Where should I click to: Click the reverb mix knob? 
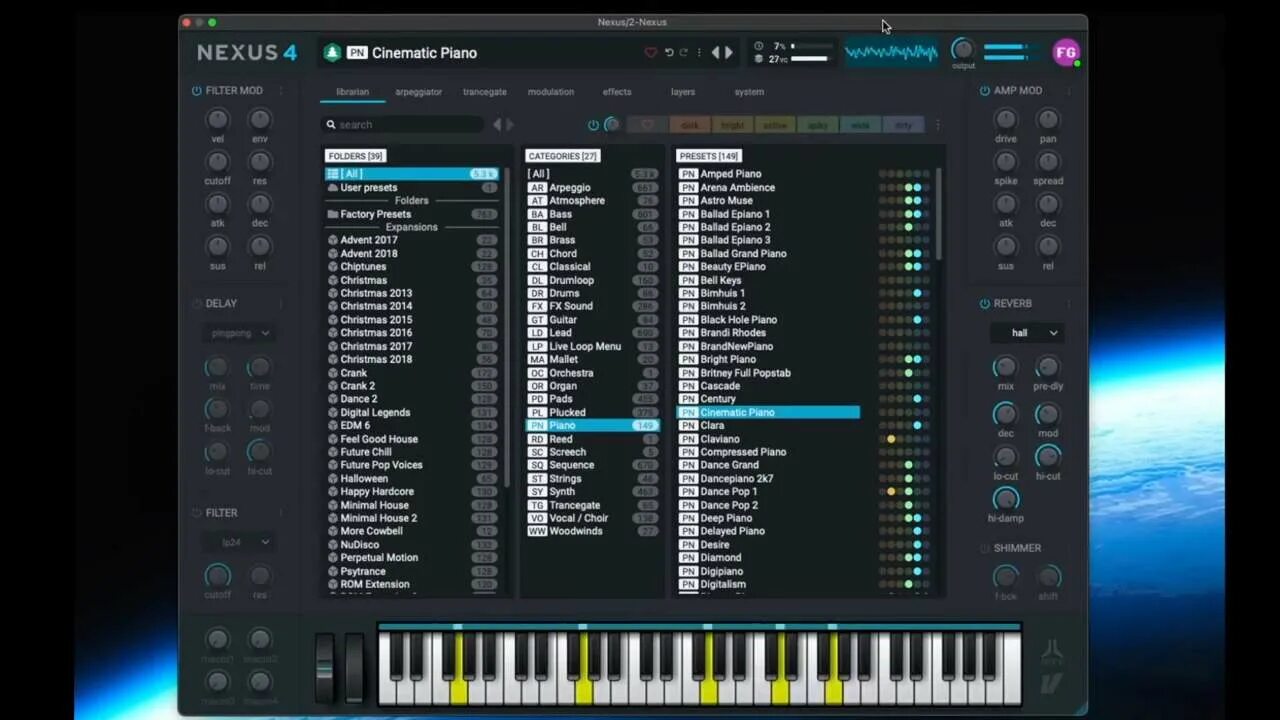point(1005,367)
